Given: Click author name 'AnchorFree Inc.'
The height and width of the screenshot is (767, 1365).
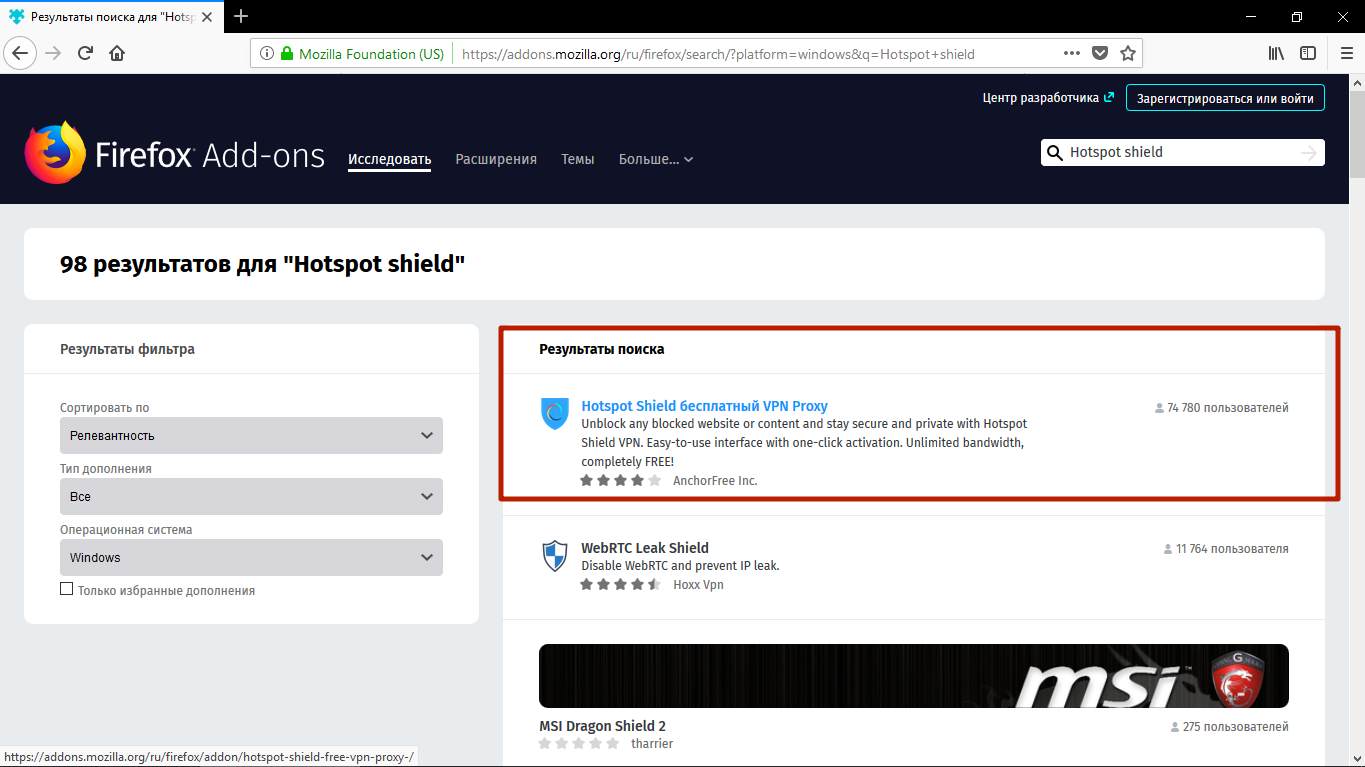Looking at the screenshot, I should tap(715, 481).
